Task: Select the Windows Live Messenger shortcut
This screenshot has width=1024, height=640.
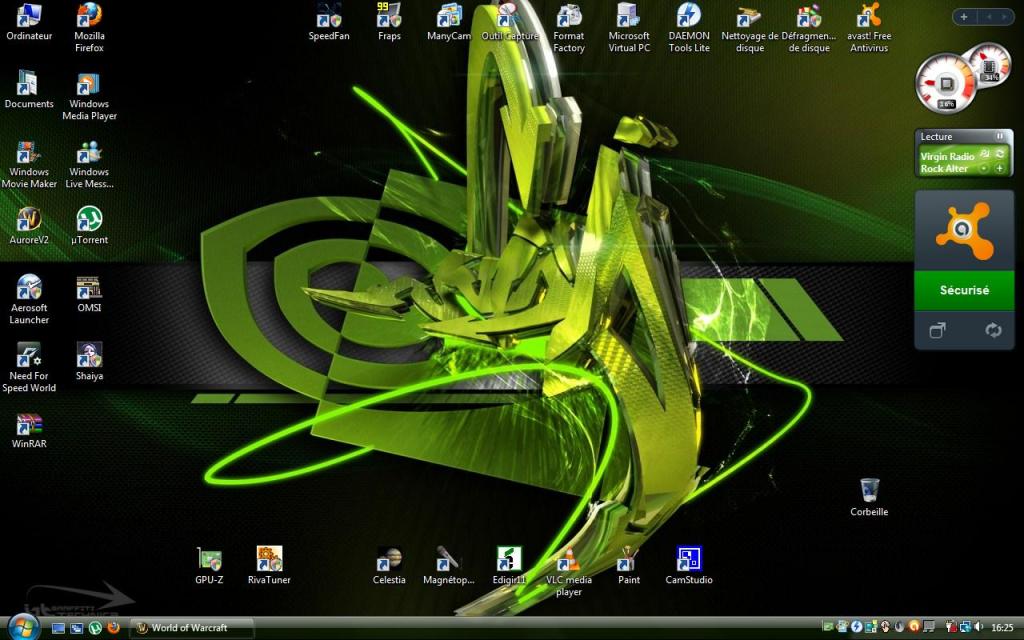Action: click(89, 165)
